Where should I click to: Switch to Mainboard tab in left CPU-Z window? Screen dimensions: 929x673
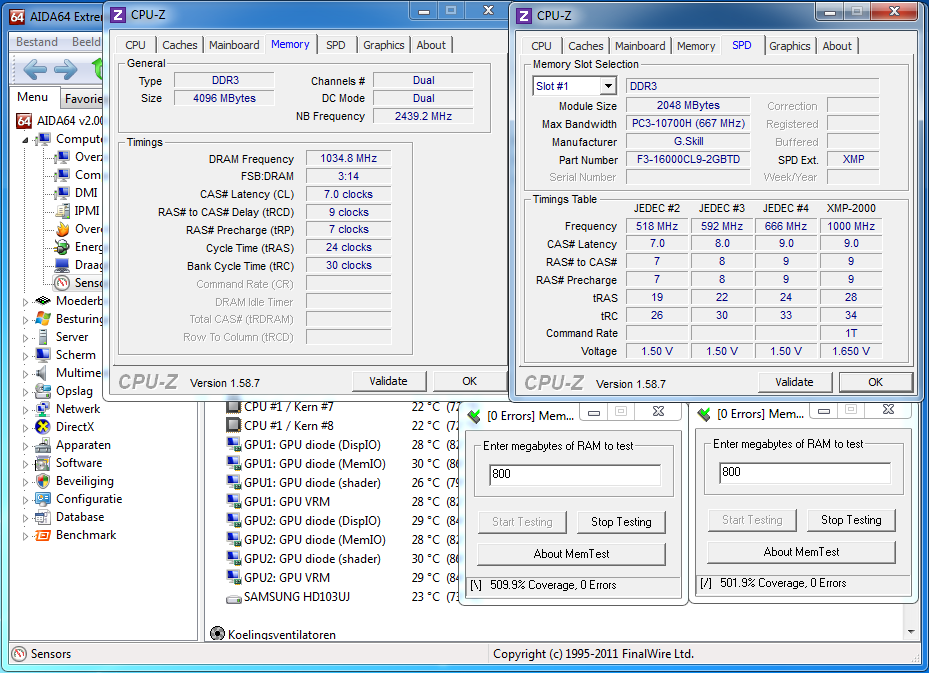pyautogui.click(x=234, y=45)
